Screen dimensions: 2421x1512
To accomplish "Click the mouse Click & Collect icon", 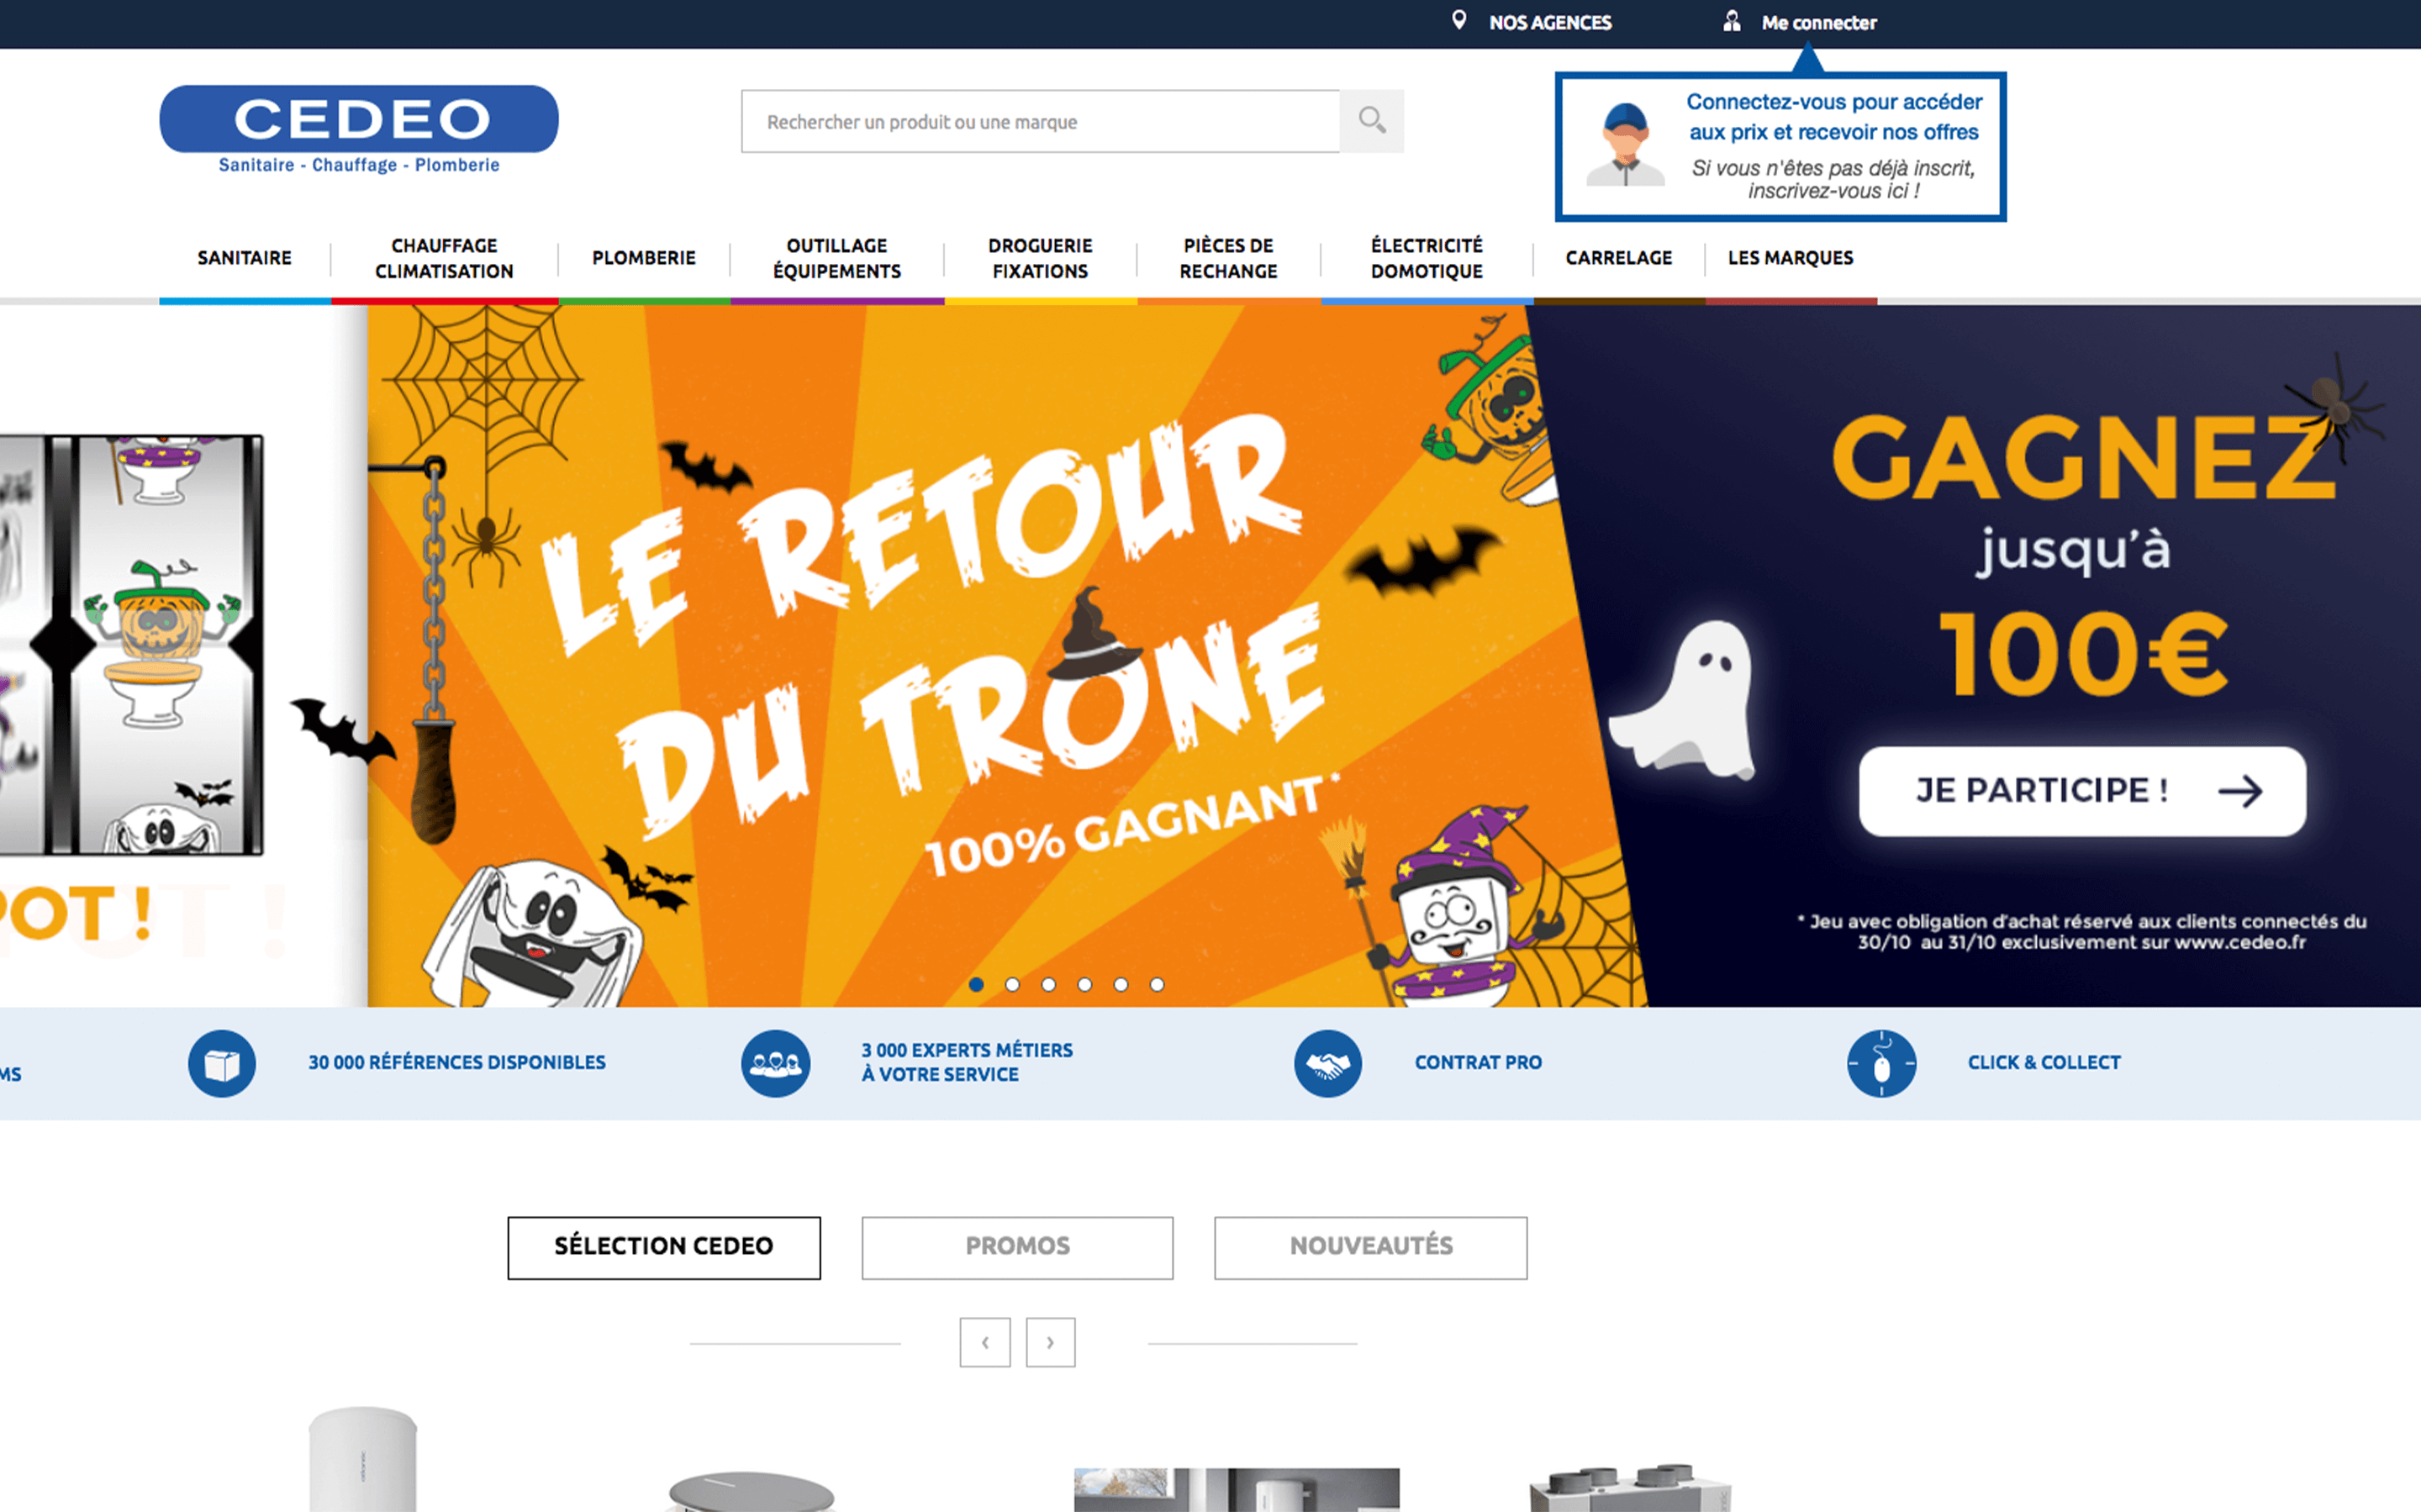I will click(x=1881, y=1063).
